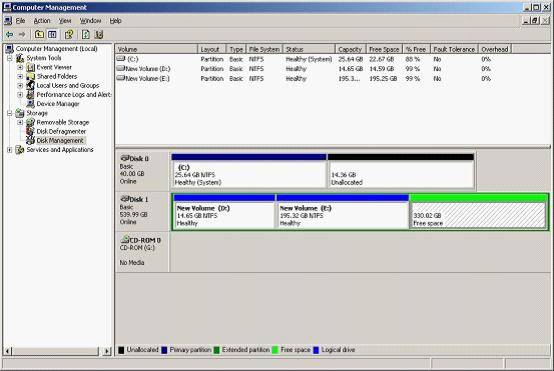554x371 pixels.
Task: Expand the Event Viewer tree node
Action: pyautogui.click(x=20, y=67)
